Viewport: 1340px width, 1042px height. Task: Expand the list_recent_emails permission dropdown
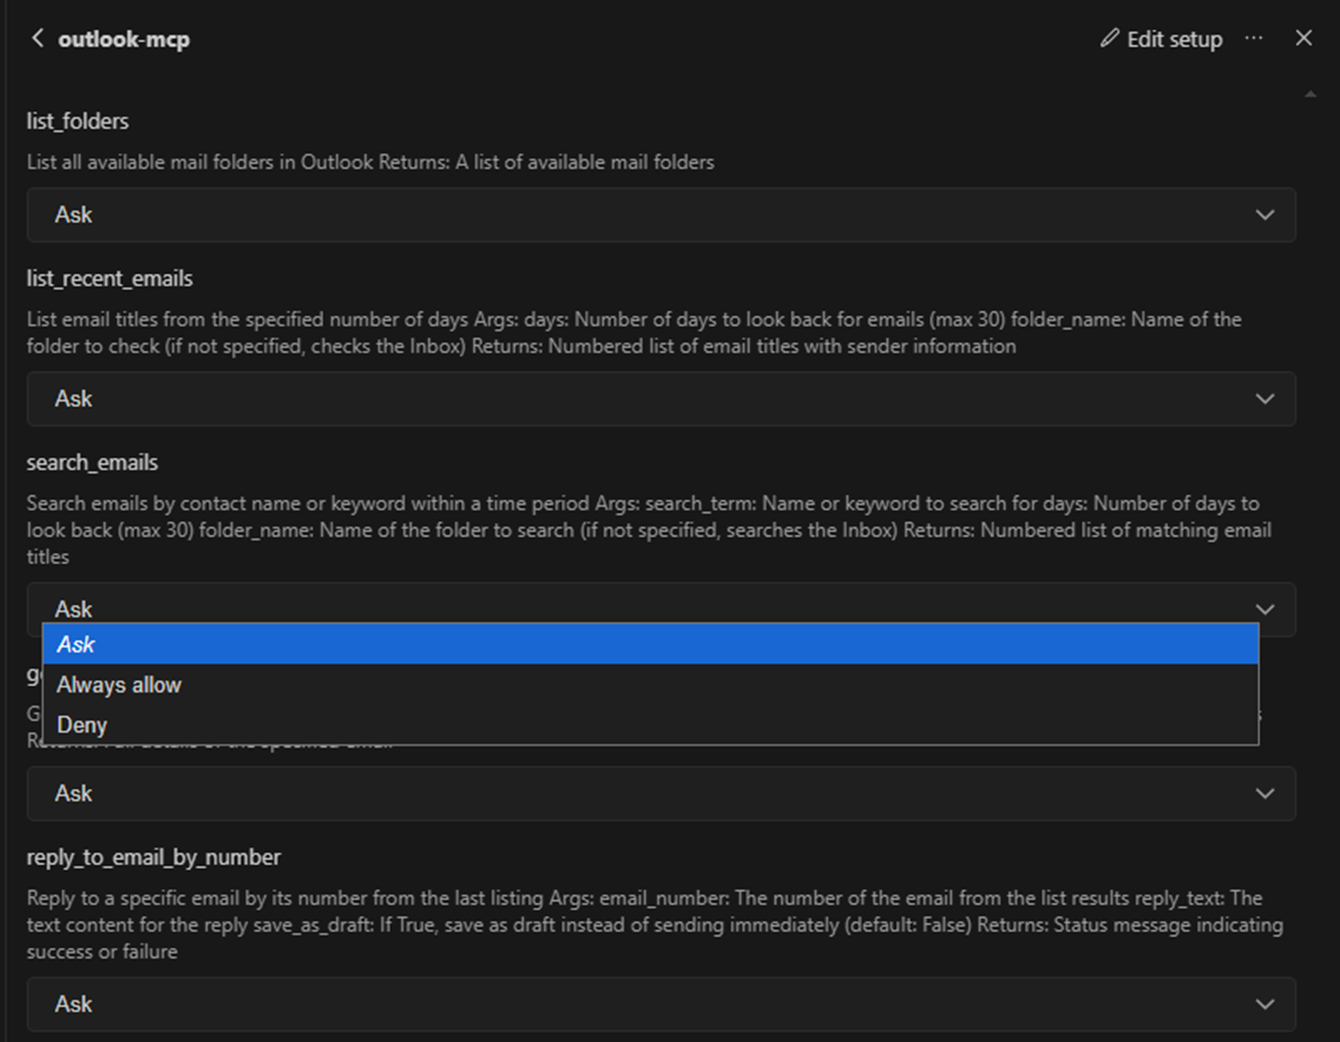(x=660, y=399)
